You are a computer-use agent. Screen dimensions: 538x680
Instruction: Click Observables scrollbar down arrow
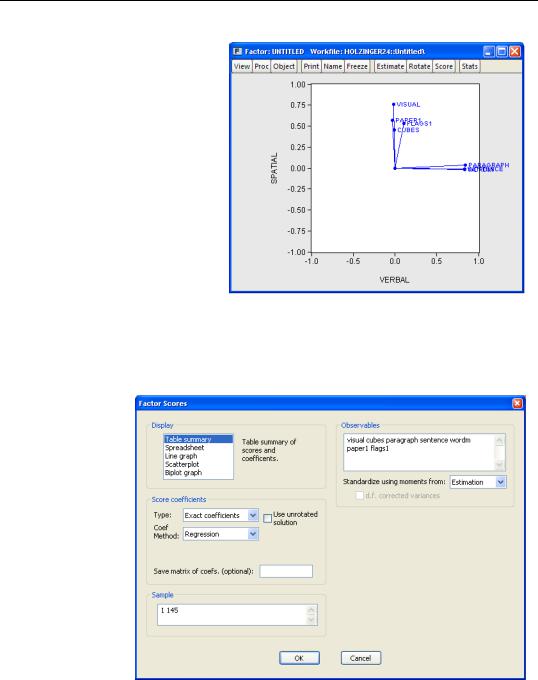(x=499, y=464)
